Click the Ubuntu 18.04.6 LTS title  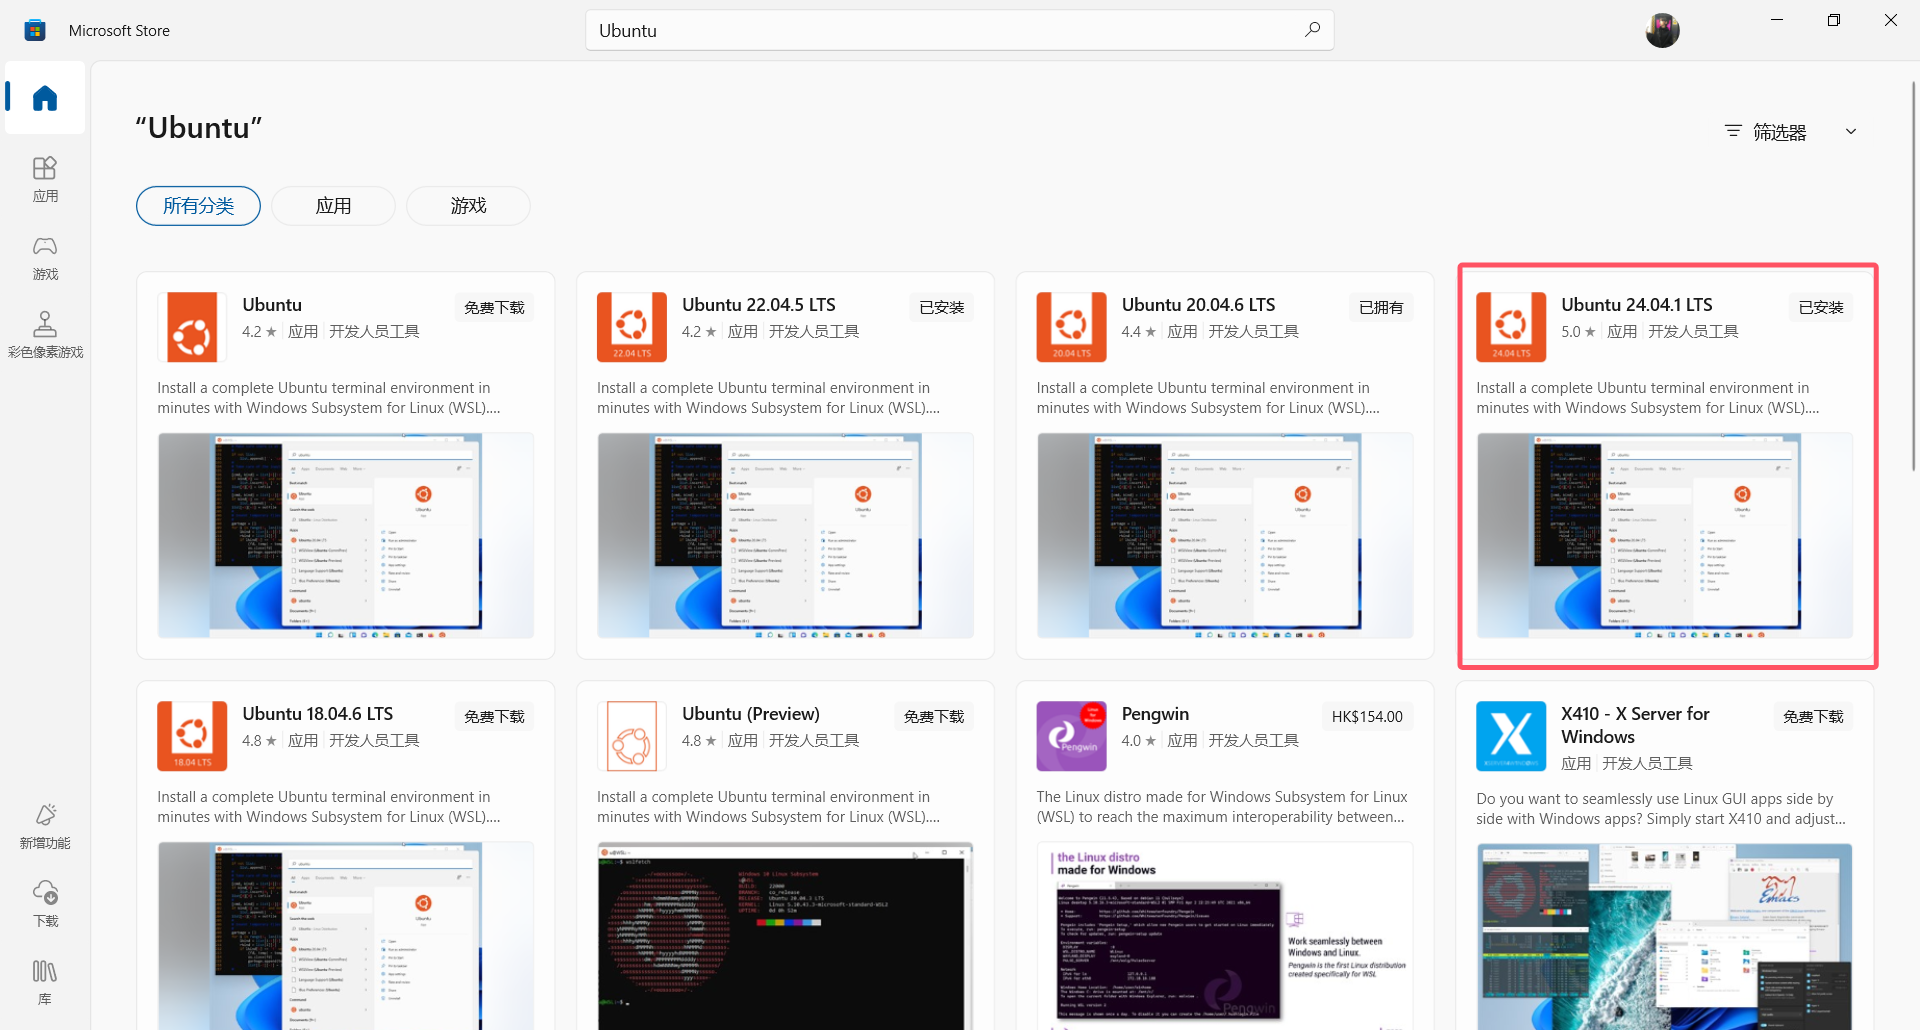318,714
